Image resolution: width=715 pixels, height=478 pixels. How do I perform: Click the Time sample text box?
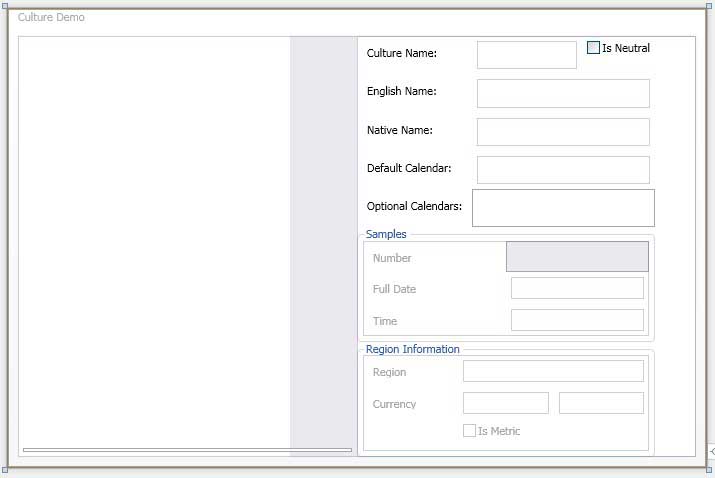click(577, 320)
